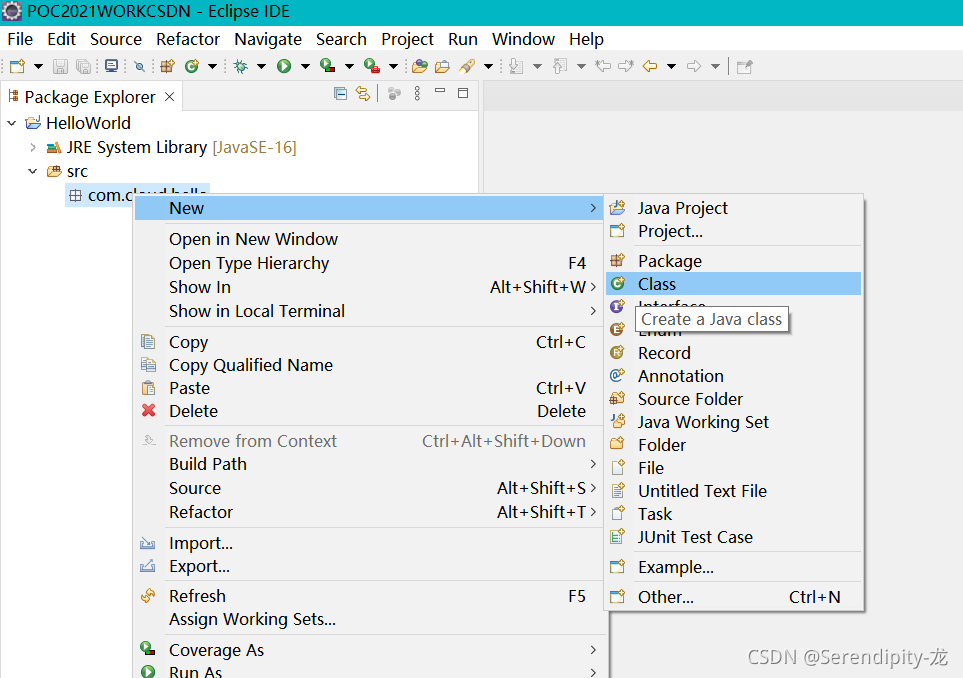This screenshot has height=678, width=963.
Task: Choose JUnit Test Case in submenu
Action: (733, 537)
